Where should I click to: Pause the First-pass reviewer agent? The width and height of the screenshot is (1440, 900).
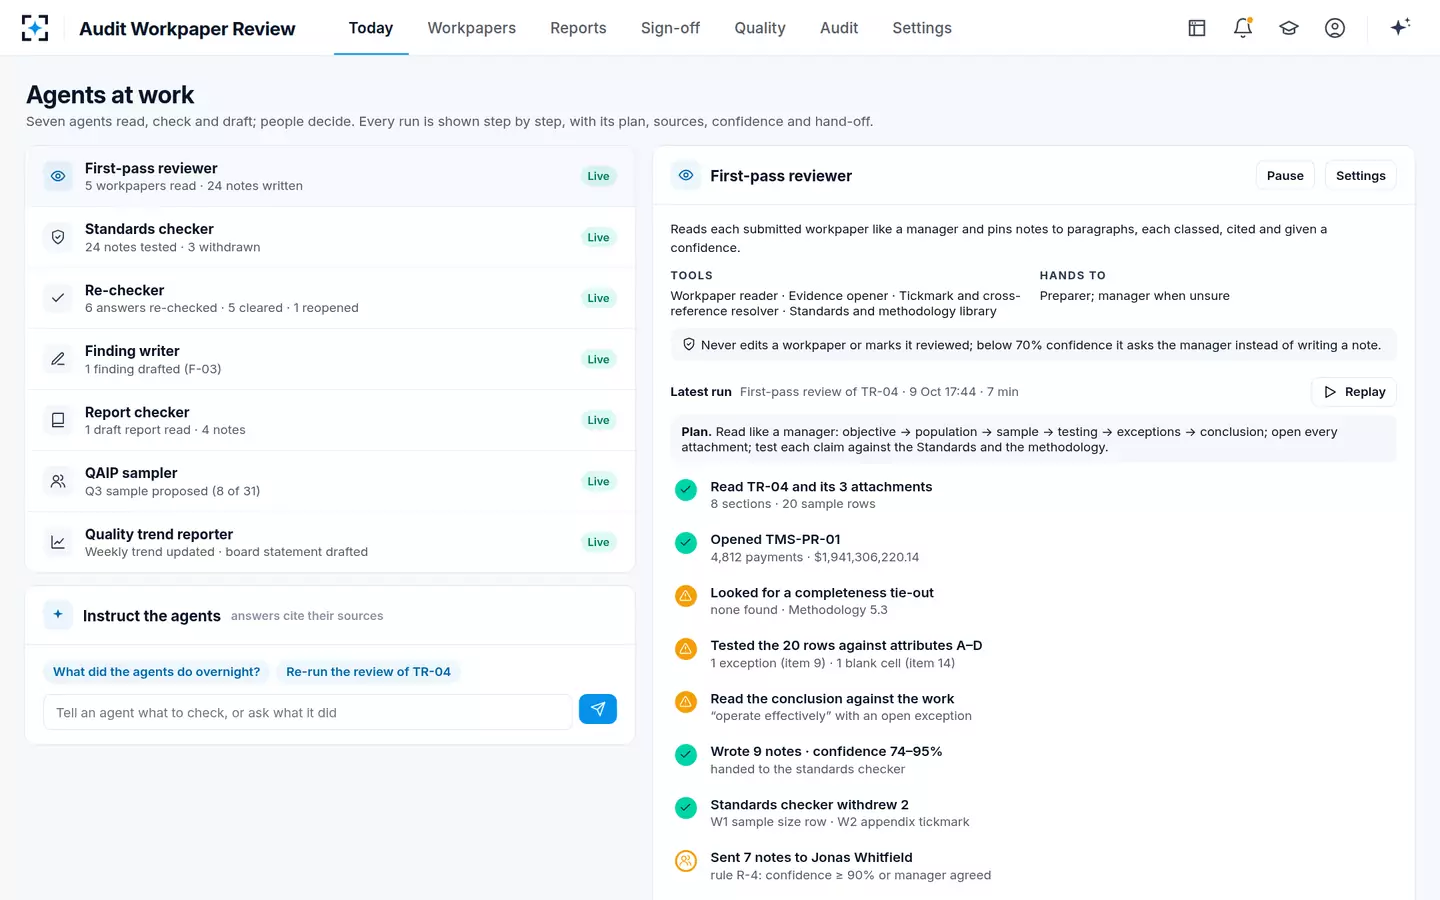1285,175
